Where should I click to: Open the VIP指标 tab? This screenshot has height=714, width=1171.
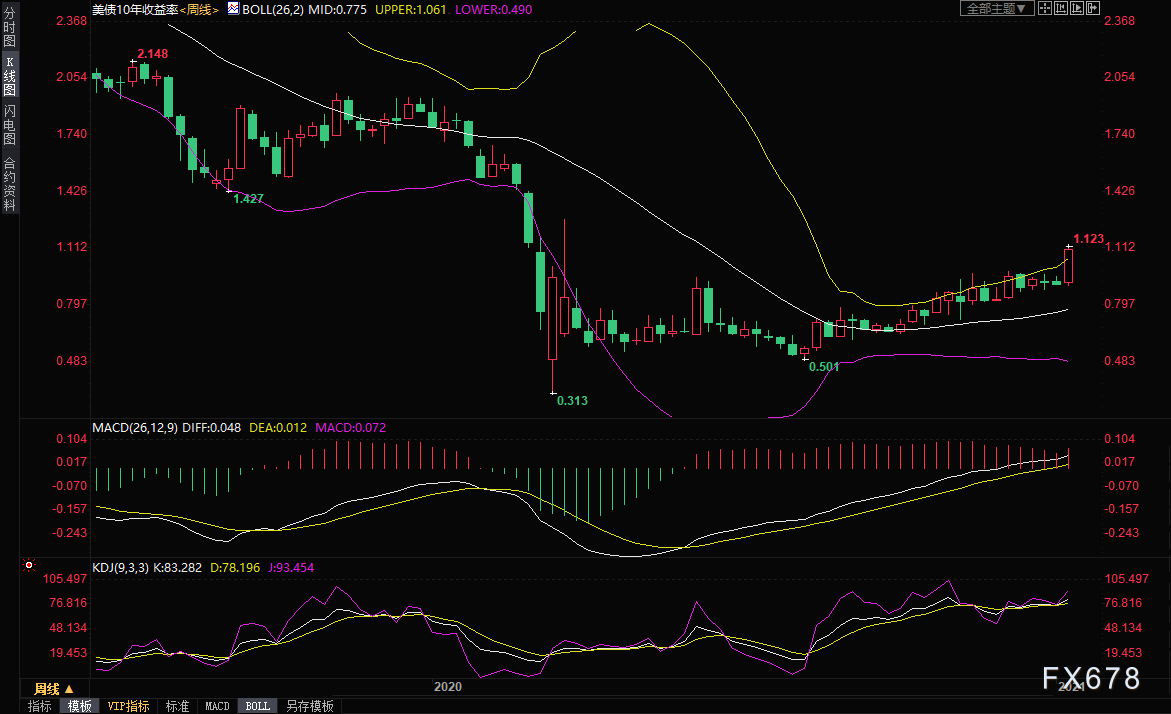pos(128,706)
